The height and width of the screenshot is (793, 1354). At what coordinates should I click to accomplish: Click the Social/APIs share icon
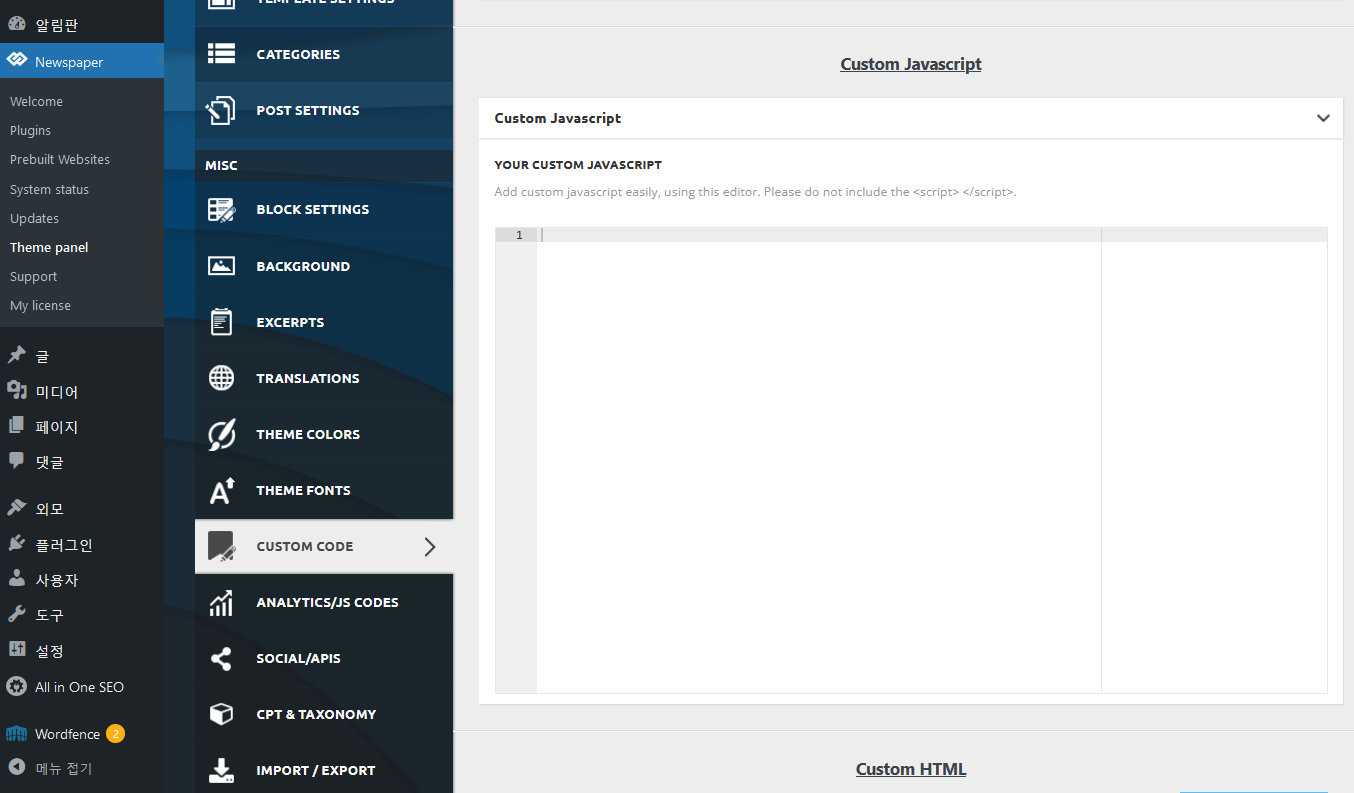coord(221,658)
